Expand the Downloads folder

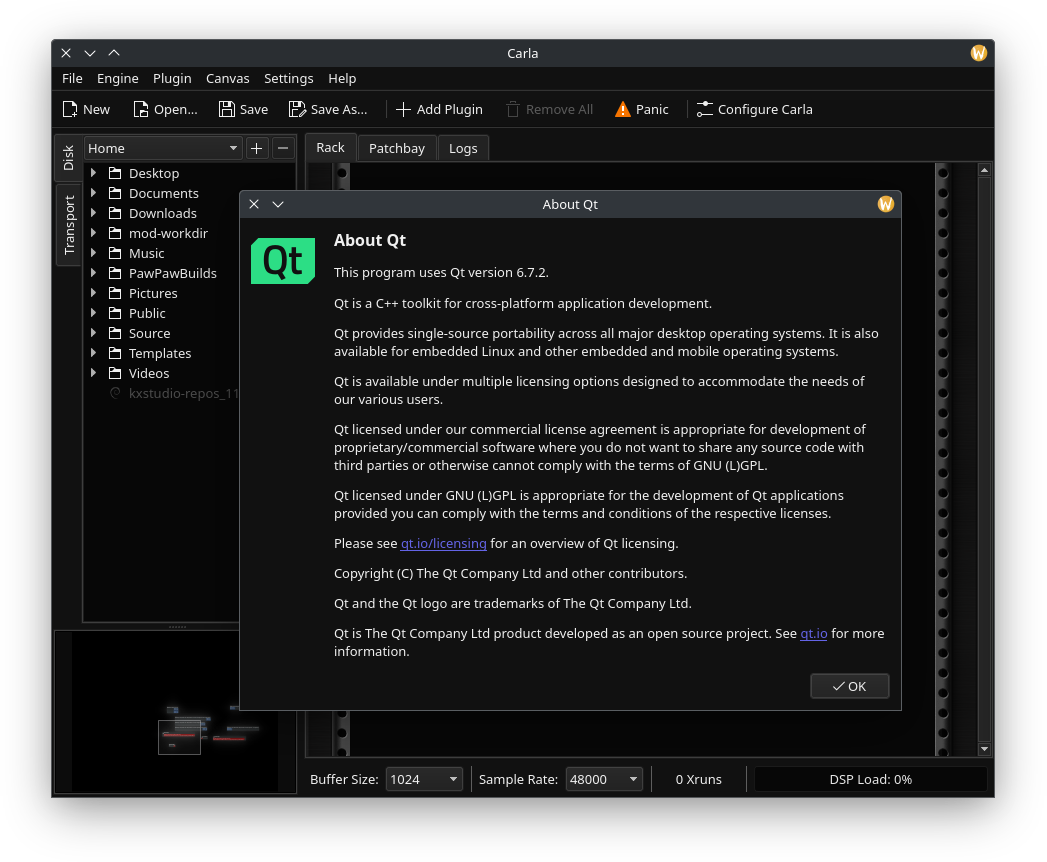93,213
